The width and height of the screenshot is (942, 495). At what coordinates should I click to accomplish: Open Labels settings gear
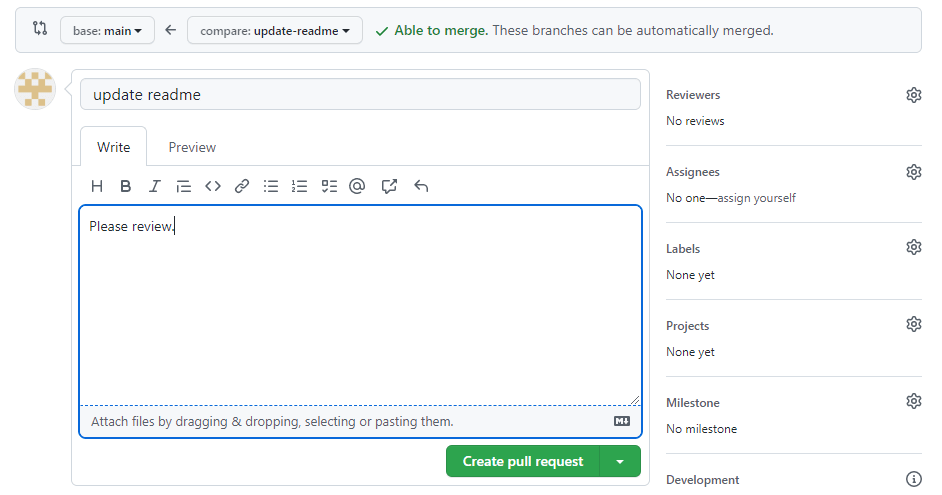(x=914, y=247)
